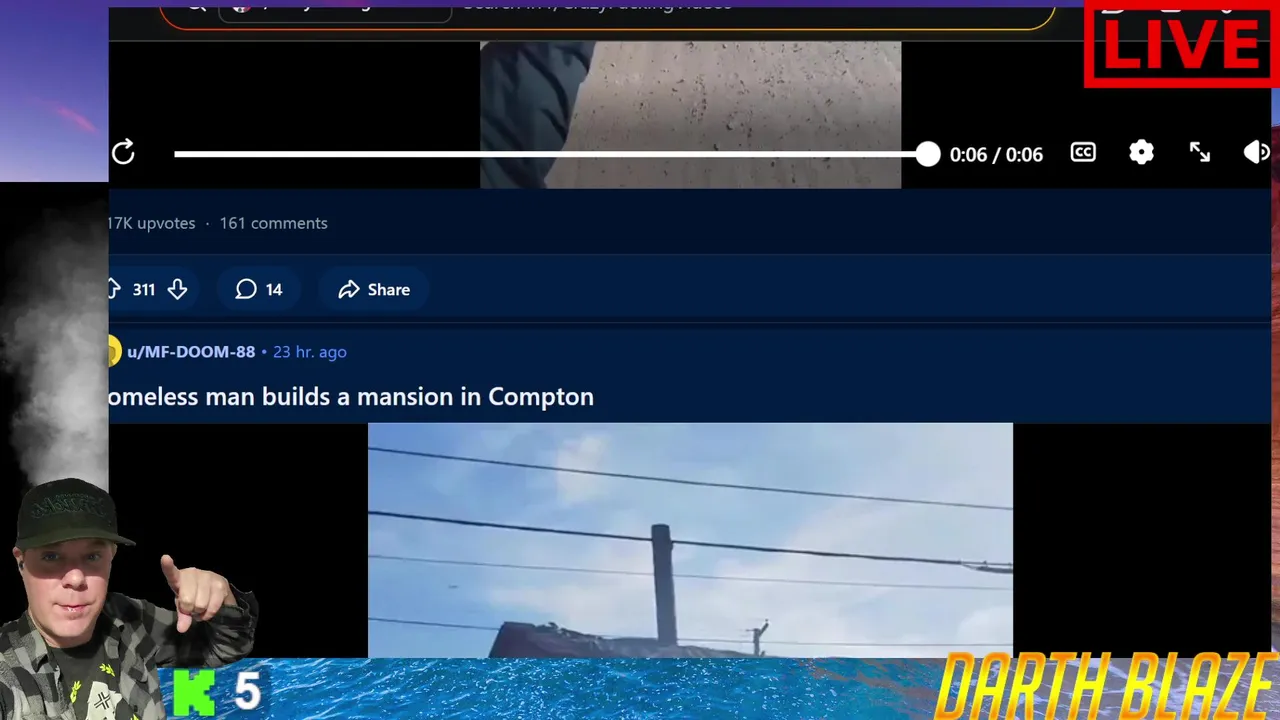Click the '17K upvotes' text
Screen dimensions: 1280x720
(x=152, y=223)
